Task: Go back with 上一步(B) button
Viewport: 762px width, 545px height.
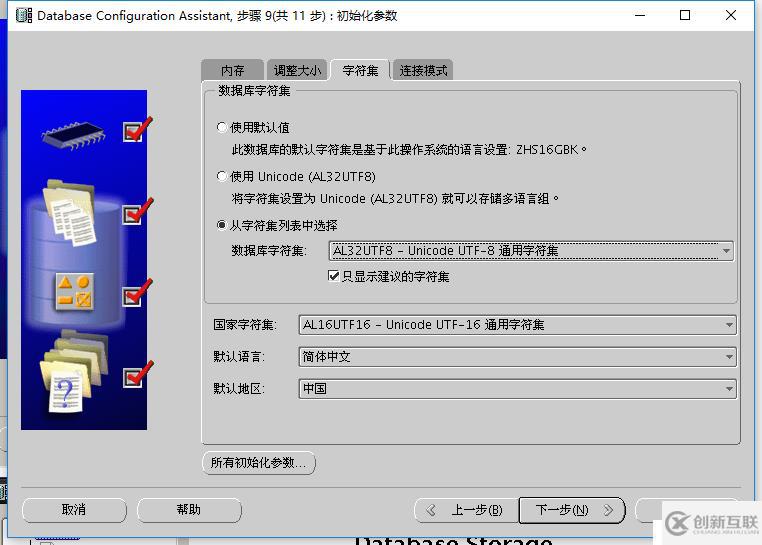Action: click(x=466, y=510)
